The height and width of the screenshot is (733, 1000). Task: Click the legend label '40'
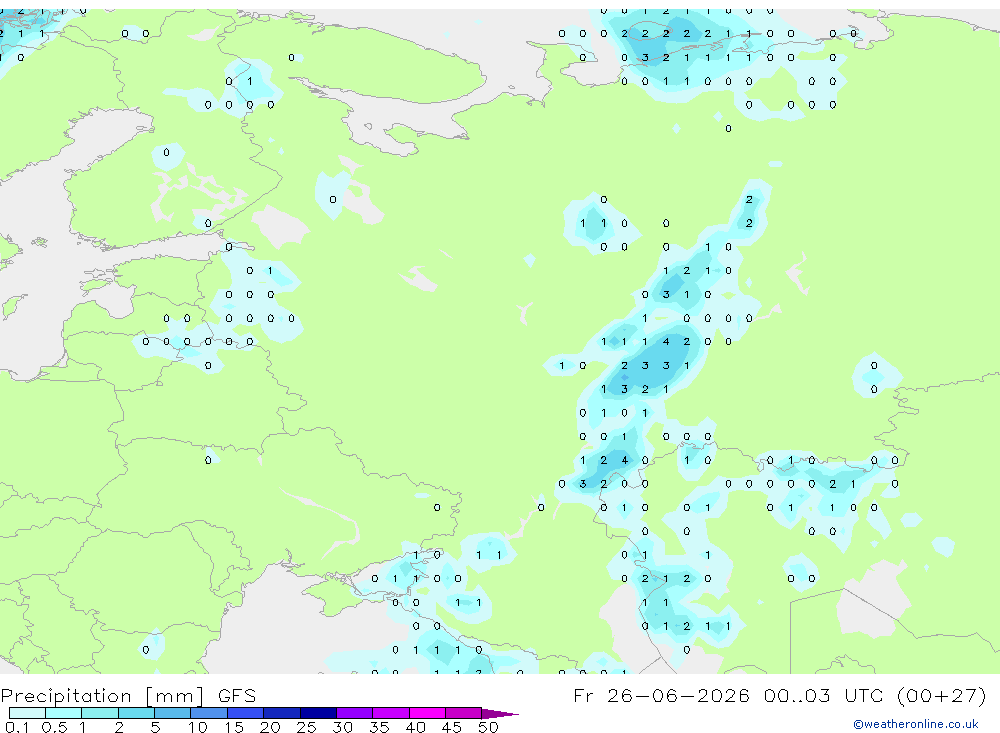(415, 727)
